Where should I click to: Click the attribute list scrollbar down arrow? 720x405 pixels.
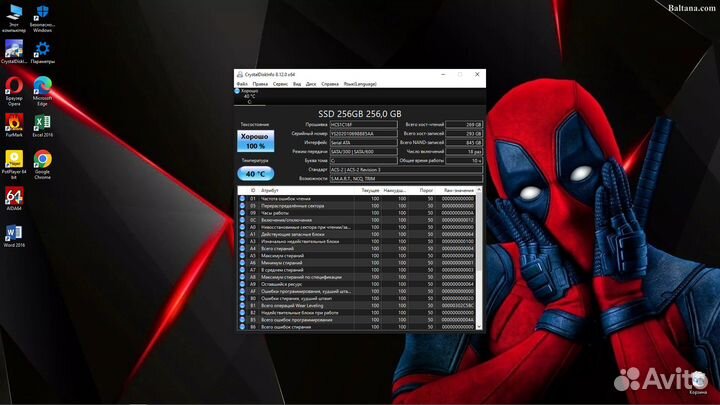tap(479, 327)
